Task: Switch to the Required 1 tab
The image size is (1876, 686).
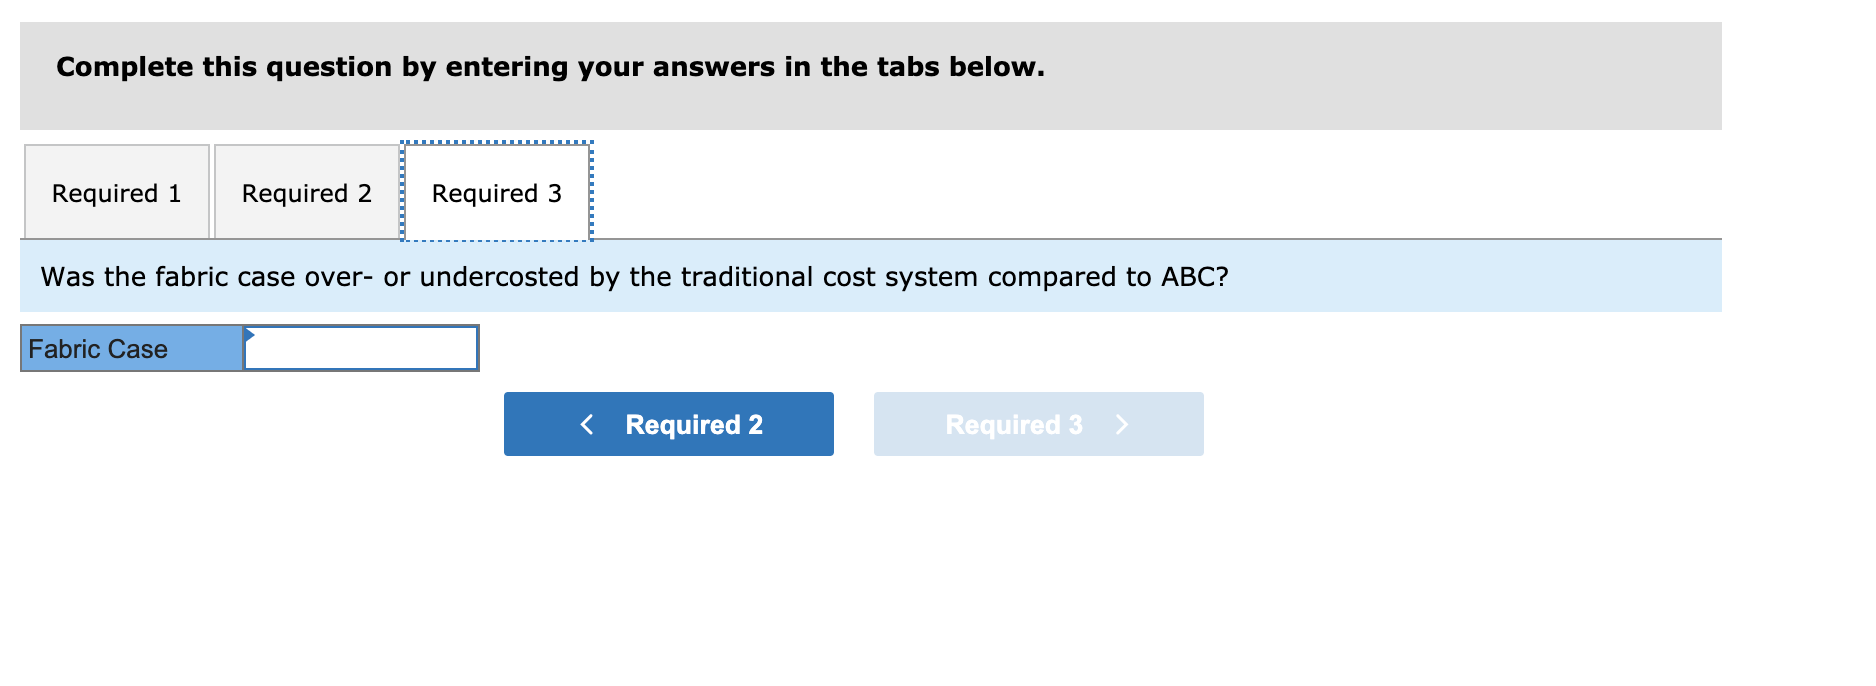Action: (116, 192)
